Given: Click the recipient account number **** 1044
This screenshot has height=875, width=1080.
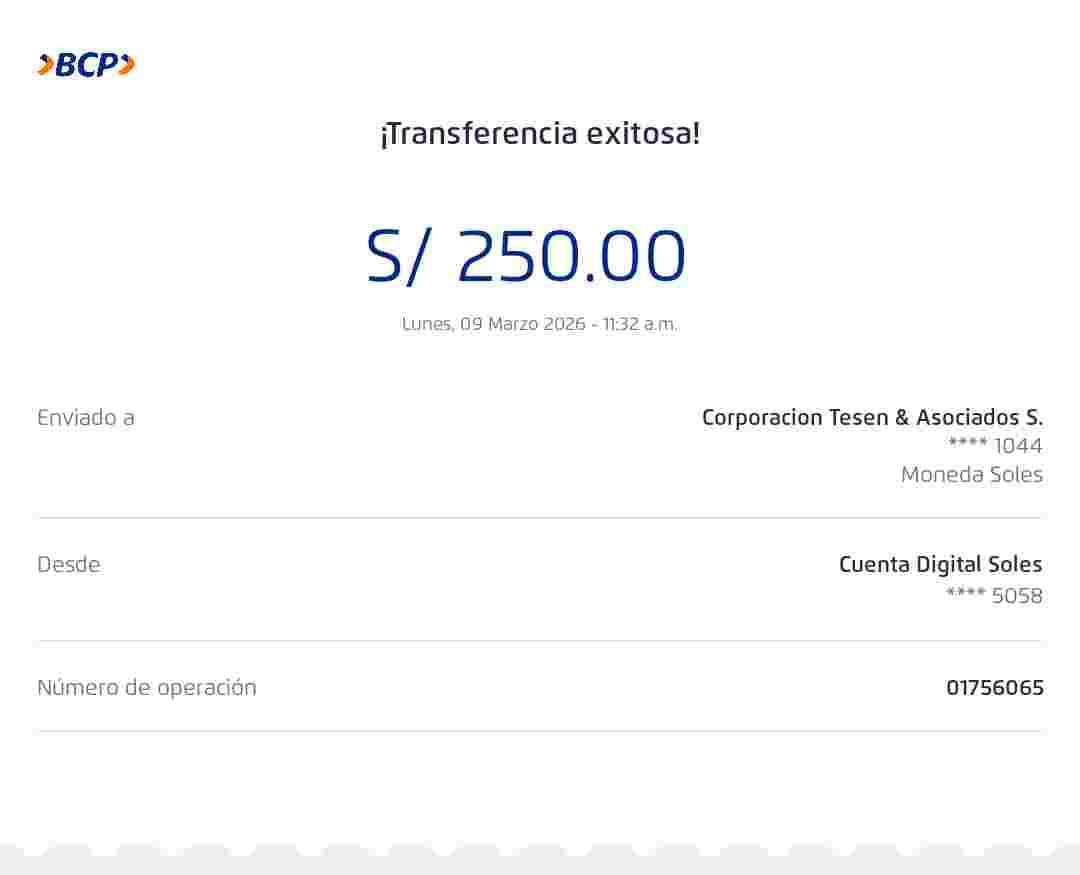Looking at the screenshot, I should 995,445.
